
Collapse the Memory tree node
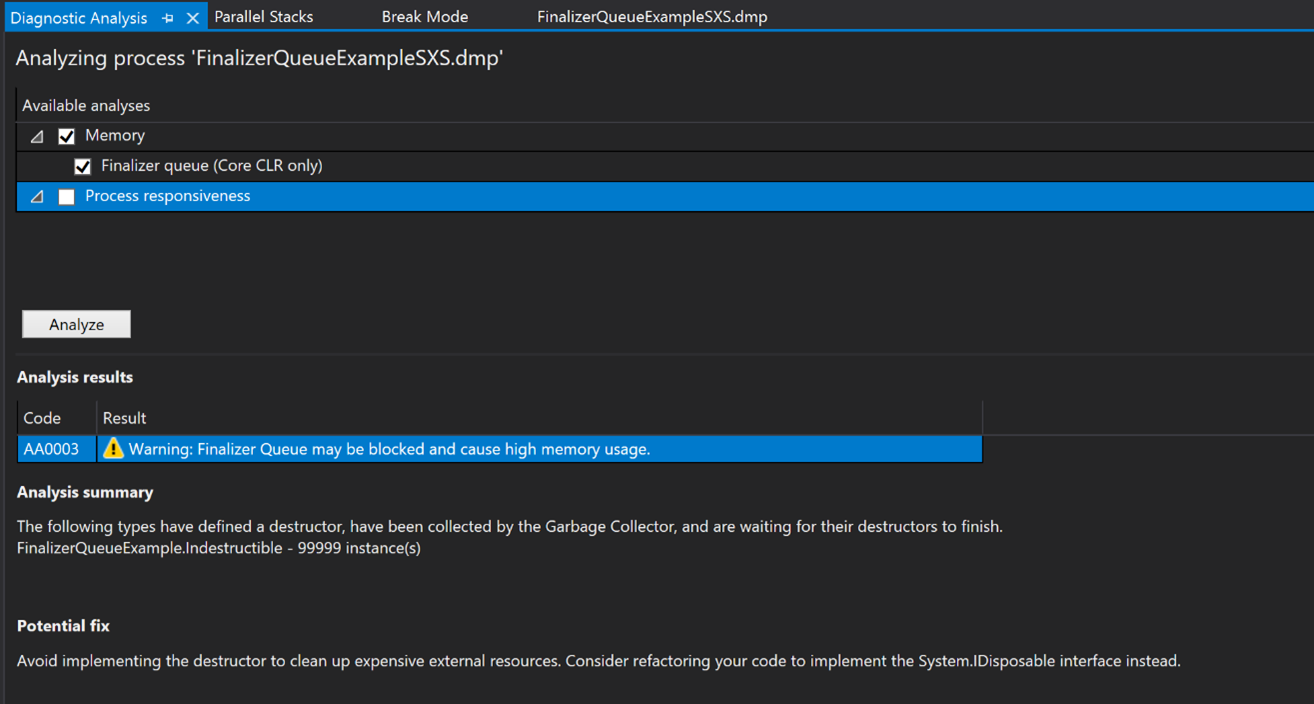[x=36, y=135]
